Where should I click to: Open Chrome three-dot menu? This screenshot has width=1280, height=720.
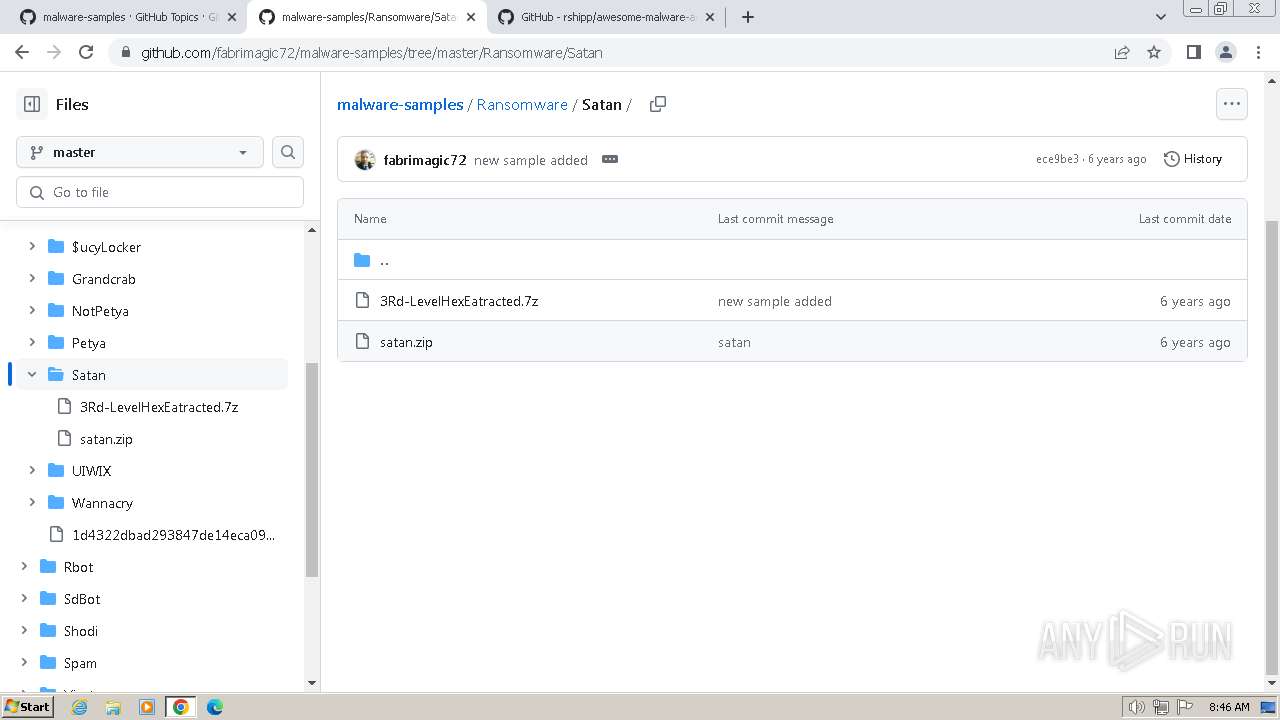pyautogui.click(x=1257, y=52)
